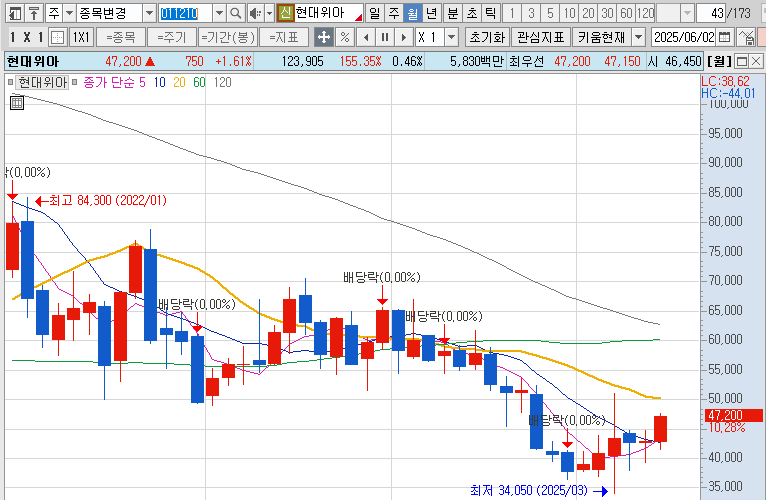
Task: Click the bar count field showing 43
Action: (711, 13)
